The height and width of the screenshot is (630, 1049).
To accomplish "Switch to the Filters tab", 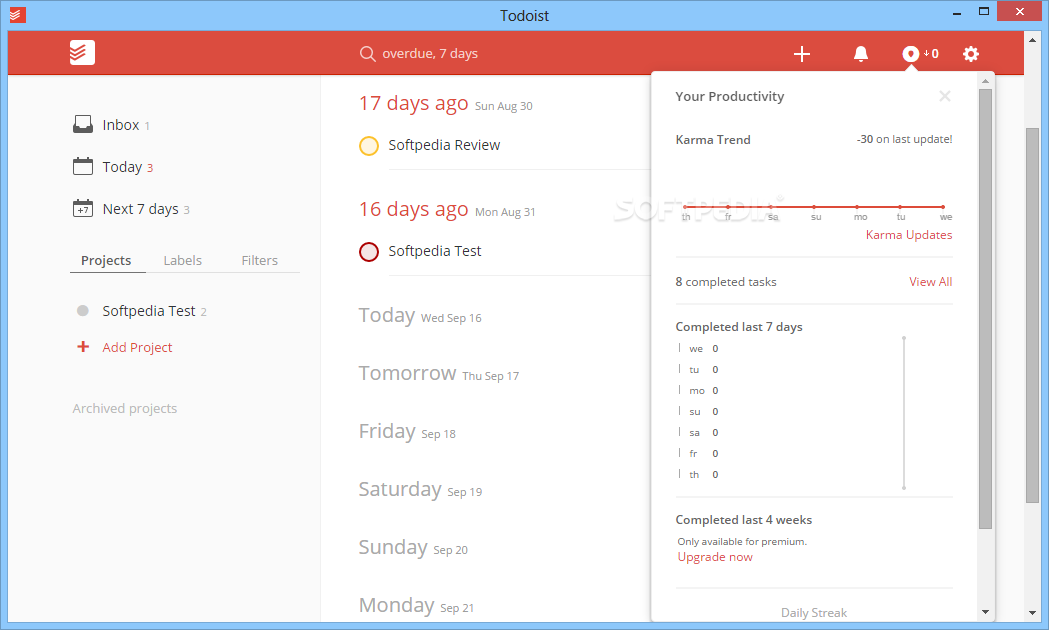I will pos(260,260).
